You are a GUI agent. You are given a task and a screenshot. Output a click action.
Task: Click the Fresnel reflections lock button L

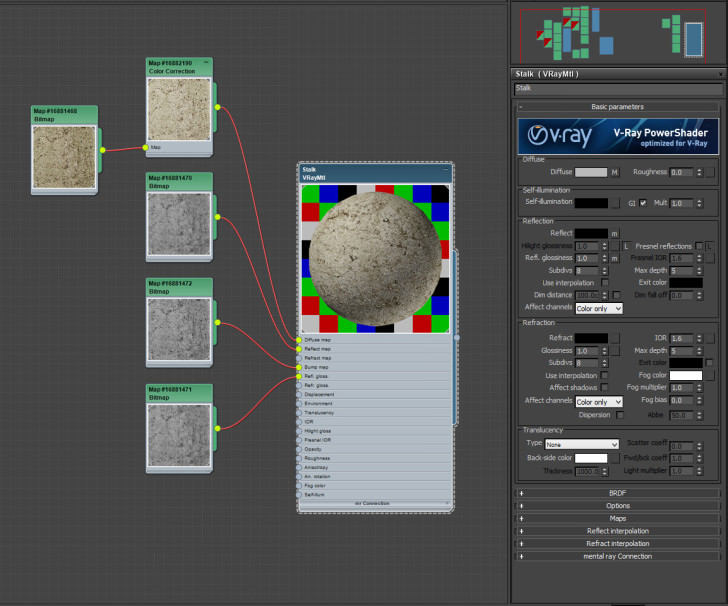click(709, 246)
